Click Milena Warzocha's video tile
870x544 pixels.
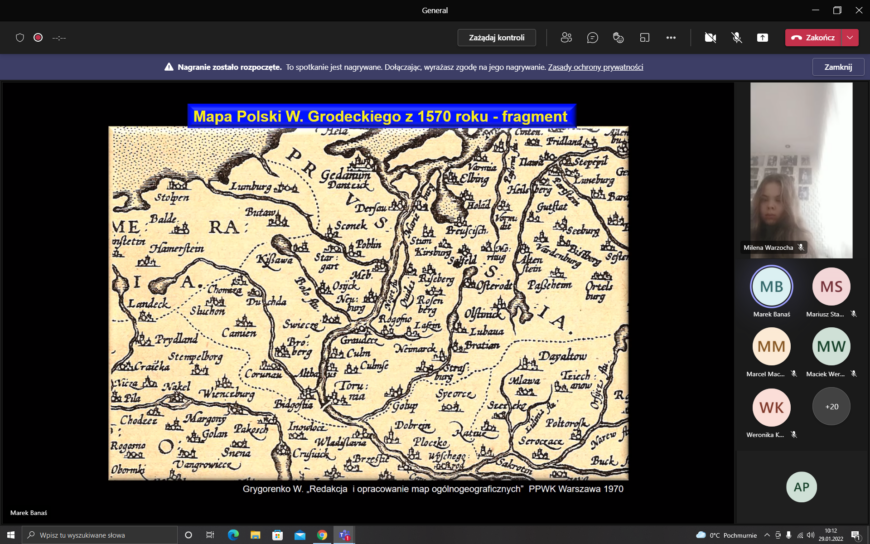801,170
